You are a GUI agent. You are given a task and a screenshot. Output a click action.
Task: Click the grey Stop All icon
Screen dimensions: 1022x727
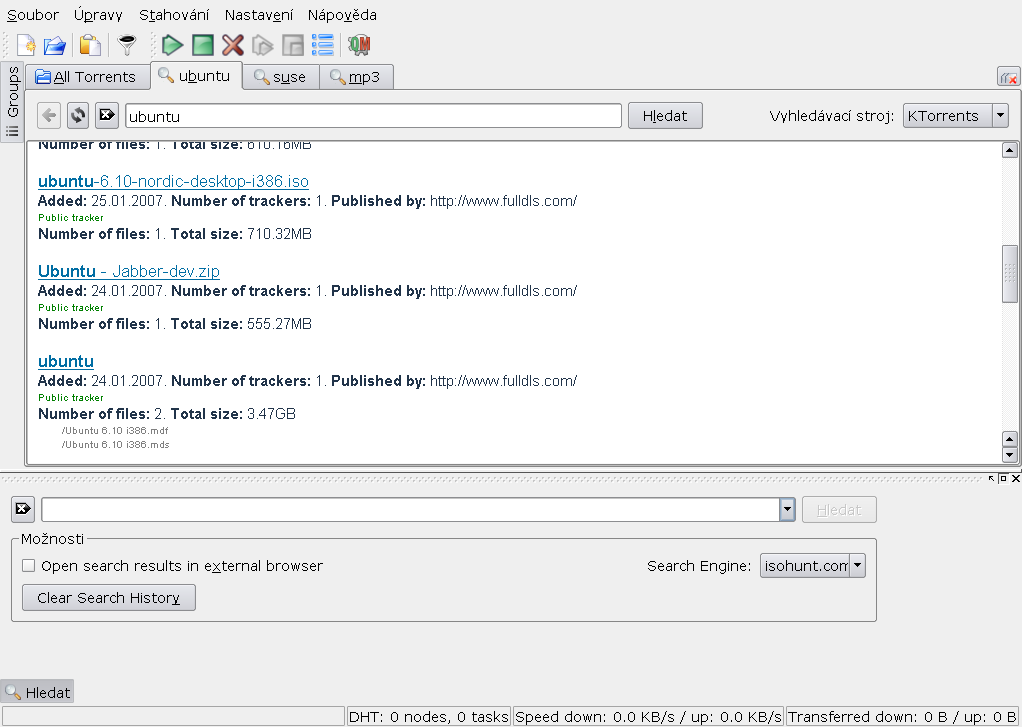tap(293, 45)
